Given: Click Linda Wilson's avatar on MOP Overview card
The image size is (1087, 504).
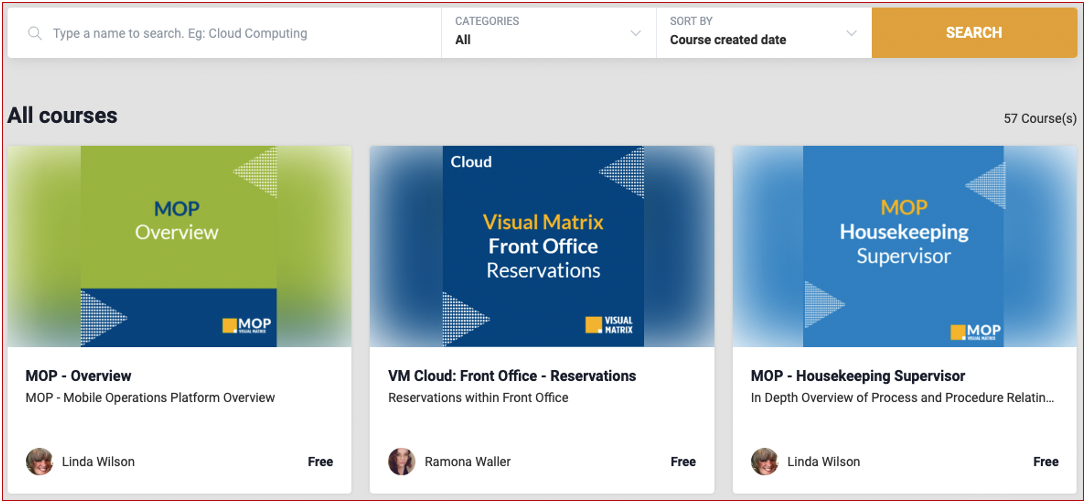Looking at the screenshot, I should click(x=40, y=461).
